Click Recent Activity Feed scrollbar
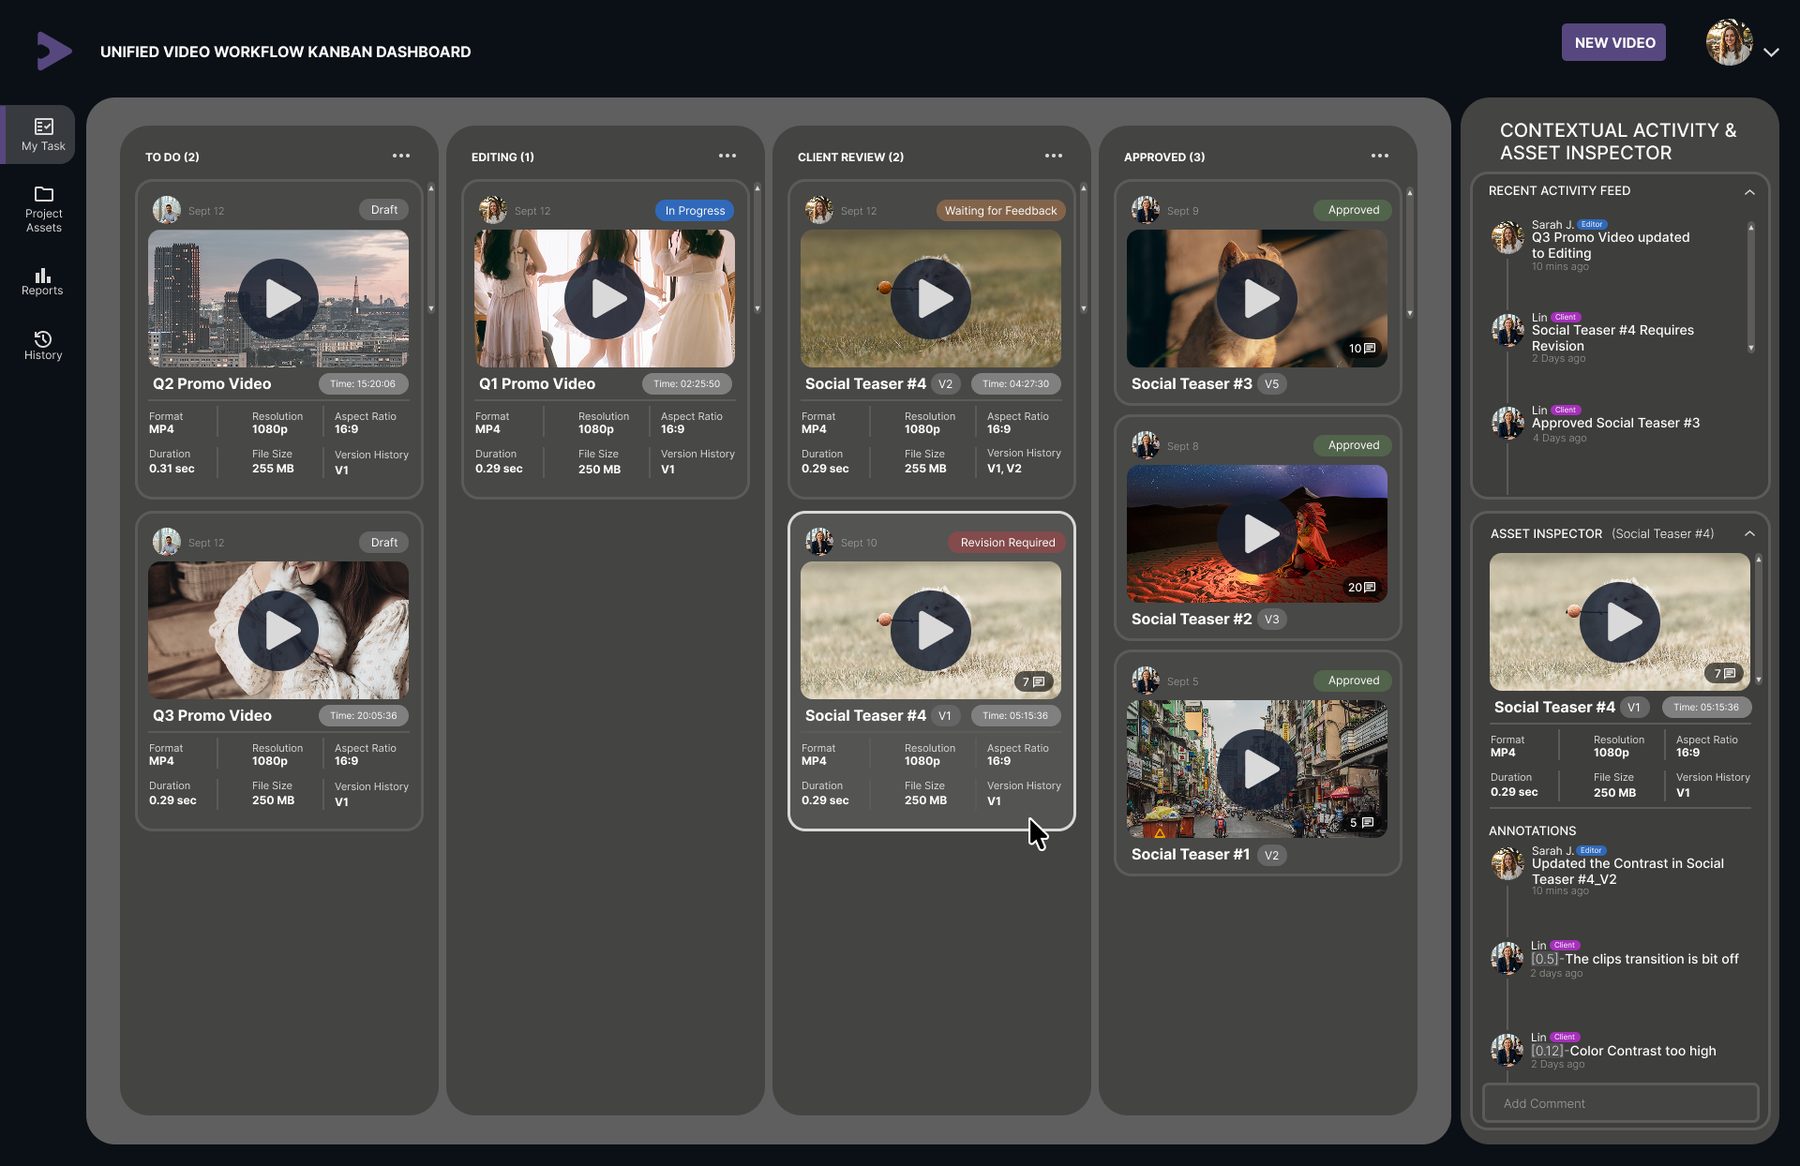Viewport: 1800px width, 1166px height. click(1751, 287)
